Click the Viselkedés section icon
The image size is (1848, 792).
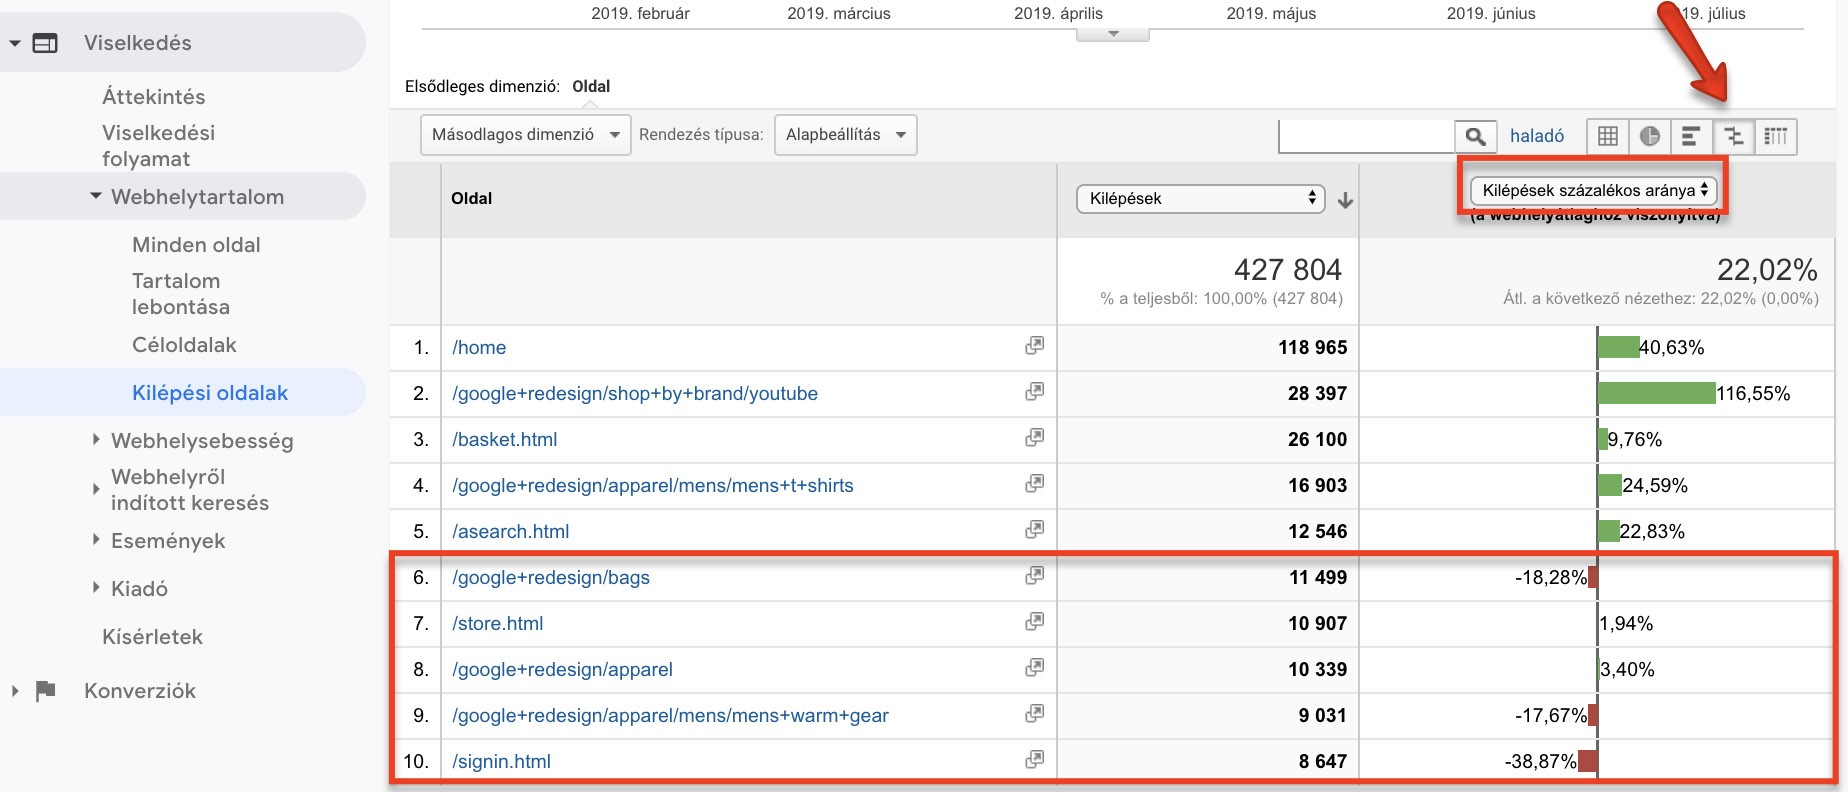45,43
